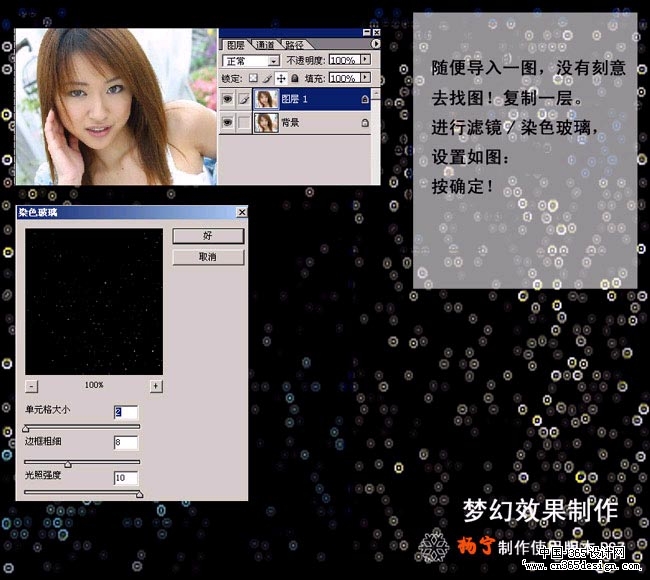
Task: Click the 光照强度 slider handle
Action: pos(140,494)
